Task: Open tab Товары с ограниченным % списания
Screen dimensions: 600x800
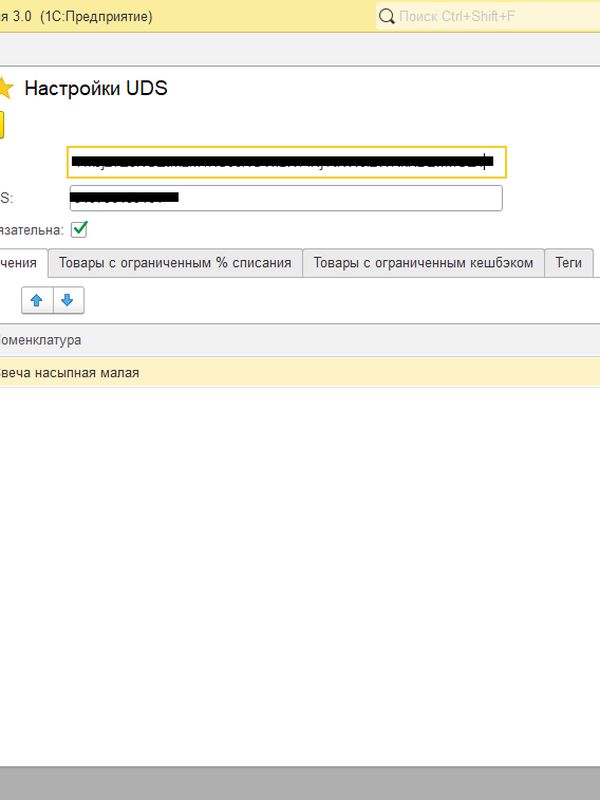Action: pyautogui.click(x=175, y=263)
